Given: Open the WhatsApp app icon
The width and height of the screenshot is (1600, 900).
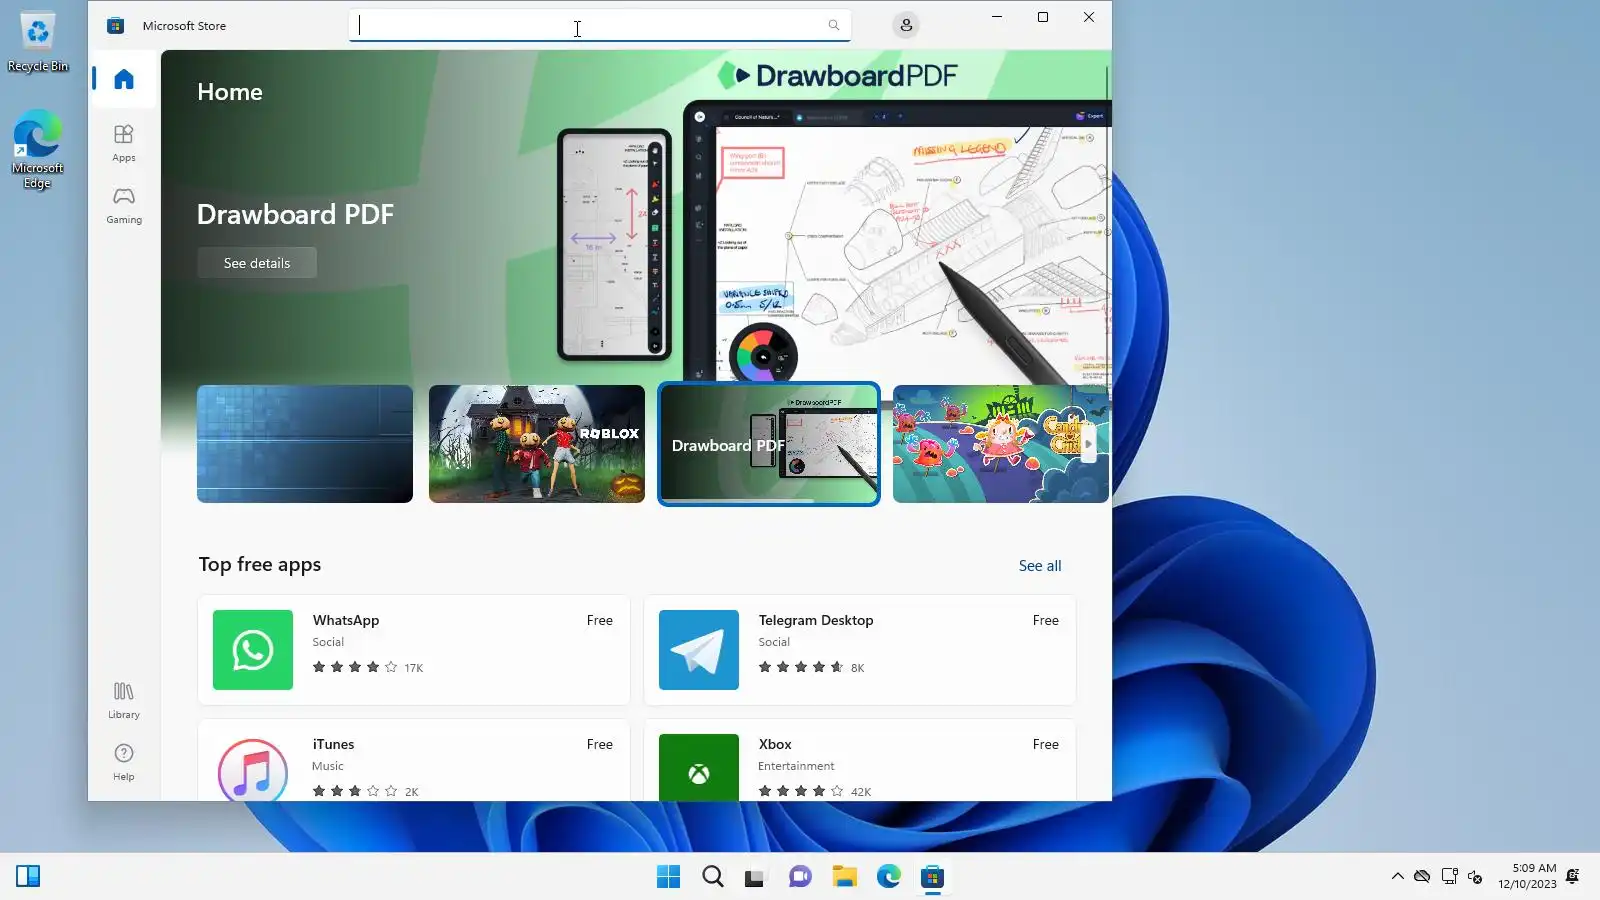Looking at the screenshot, I should (253, 650).
